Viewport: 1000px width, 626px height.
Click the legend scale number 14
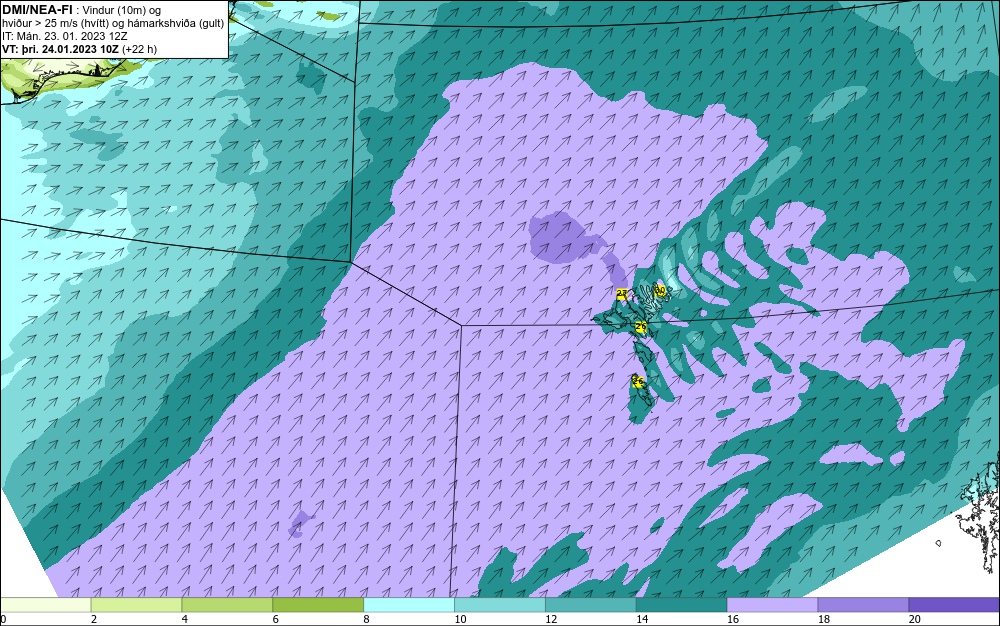click(x=642, y=619)
